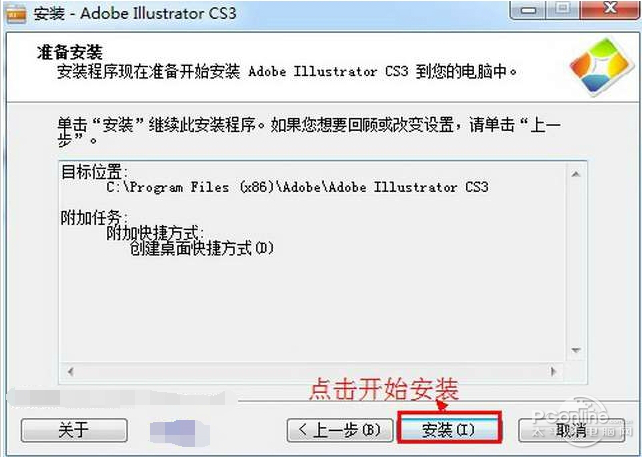Minimize the installer window
The width and height of the screenshot is (642, 457).
[528, 9]
